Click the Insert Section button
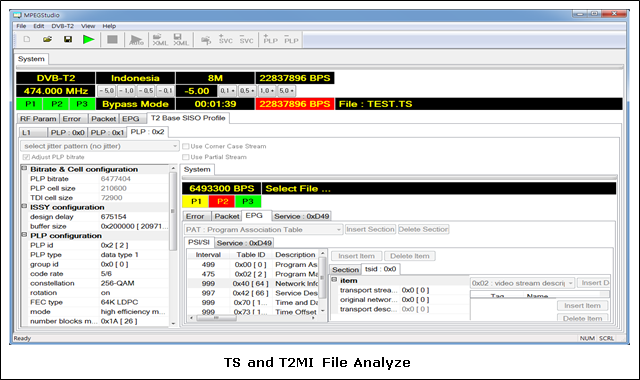The image size is (640, 380). (x=370, y=229)
